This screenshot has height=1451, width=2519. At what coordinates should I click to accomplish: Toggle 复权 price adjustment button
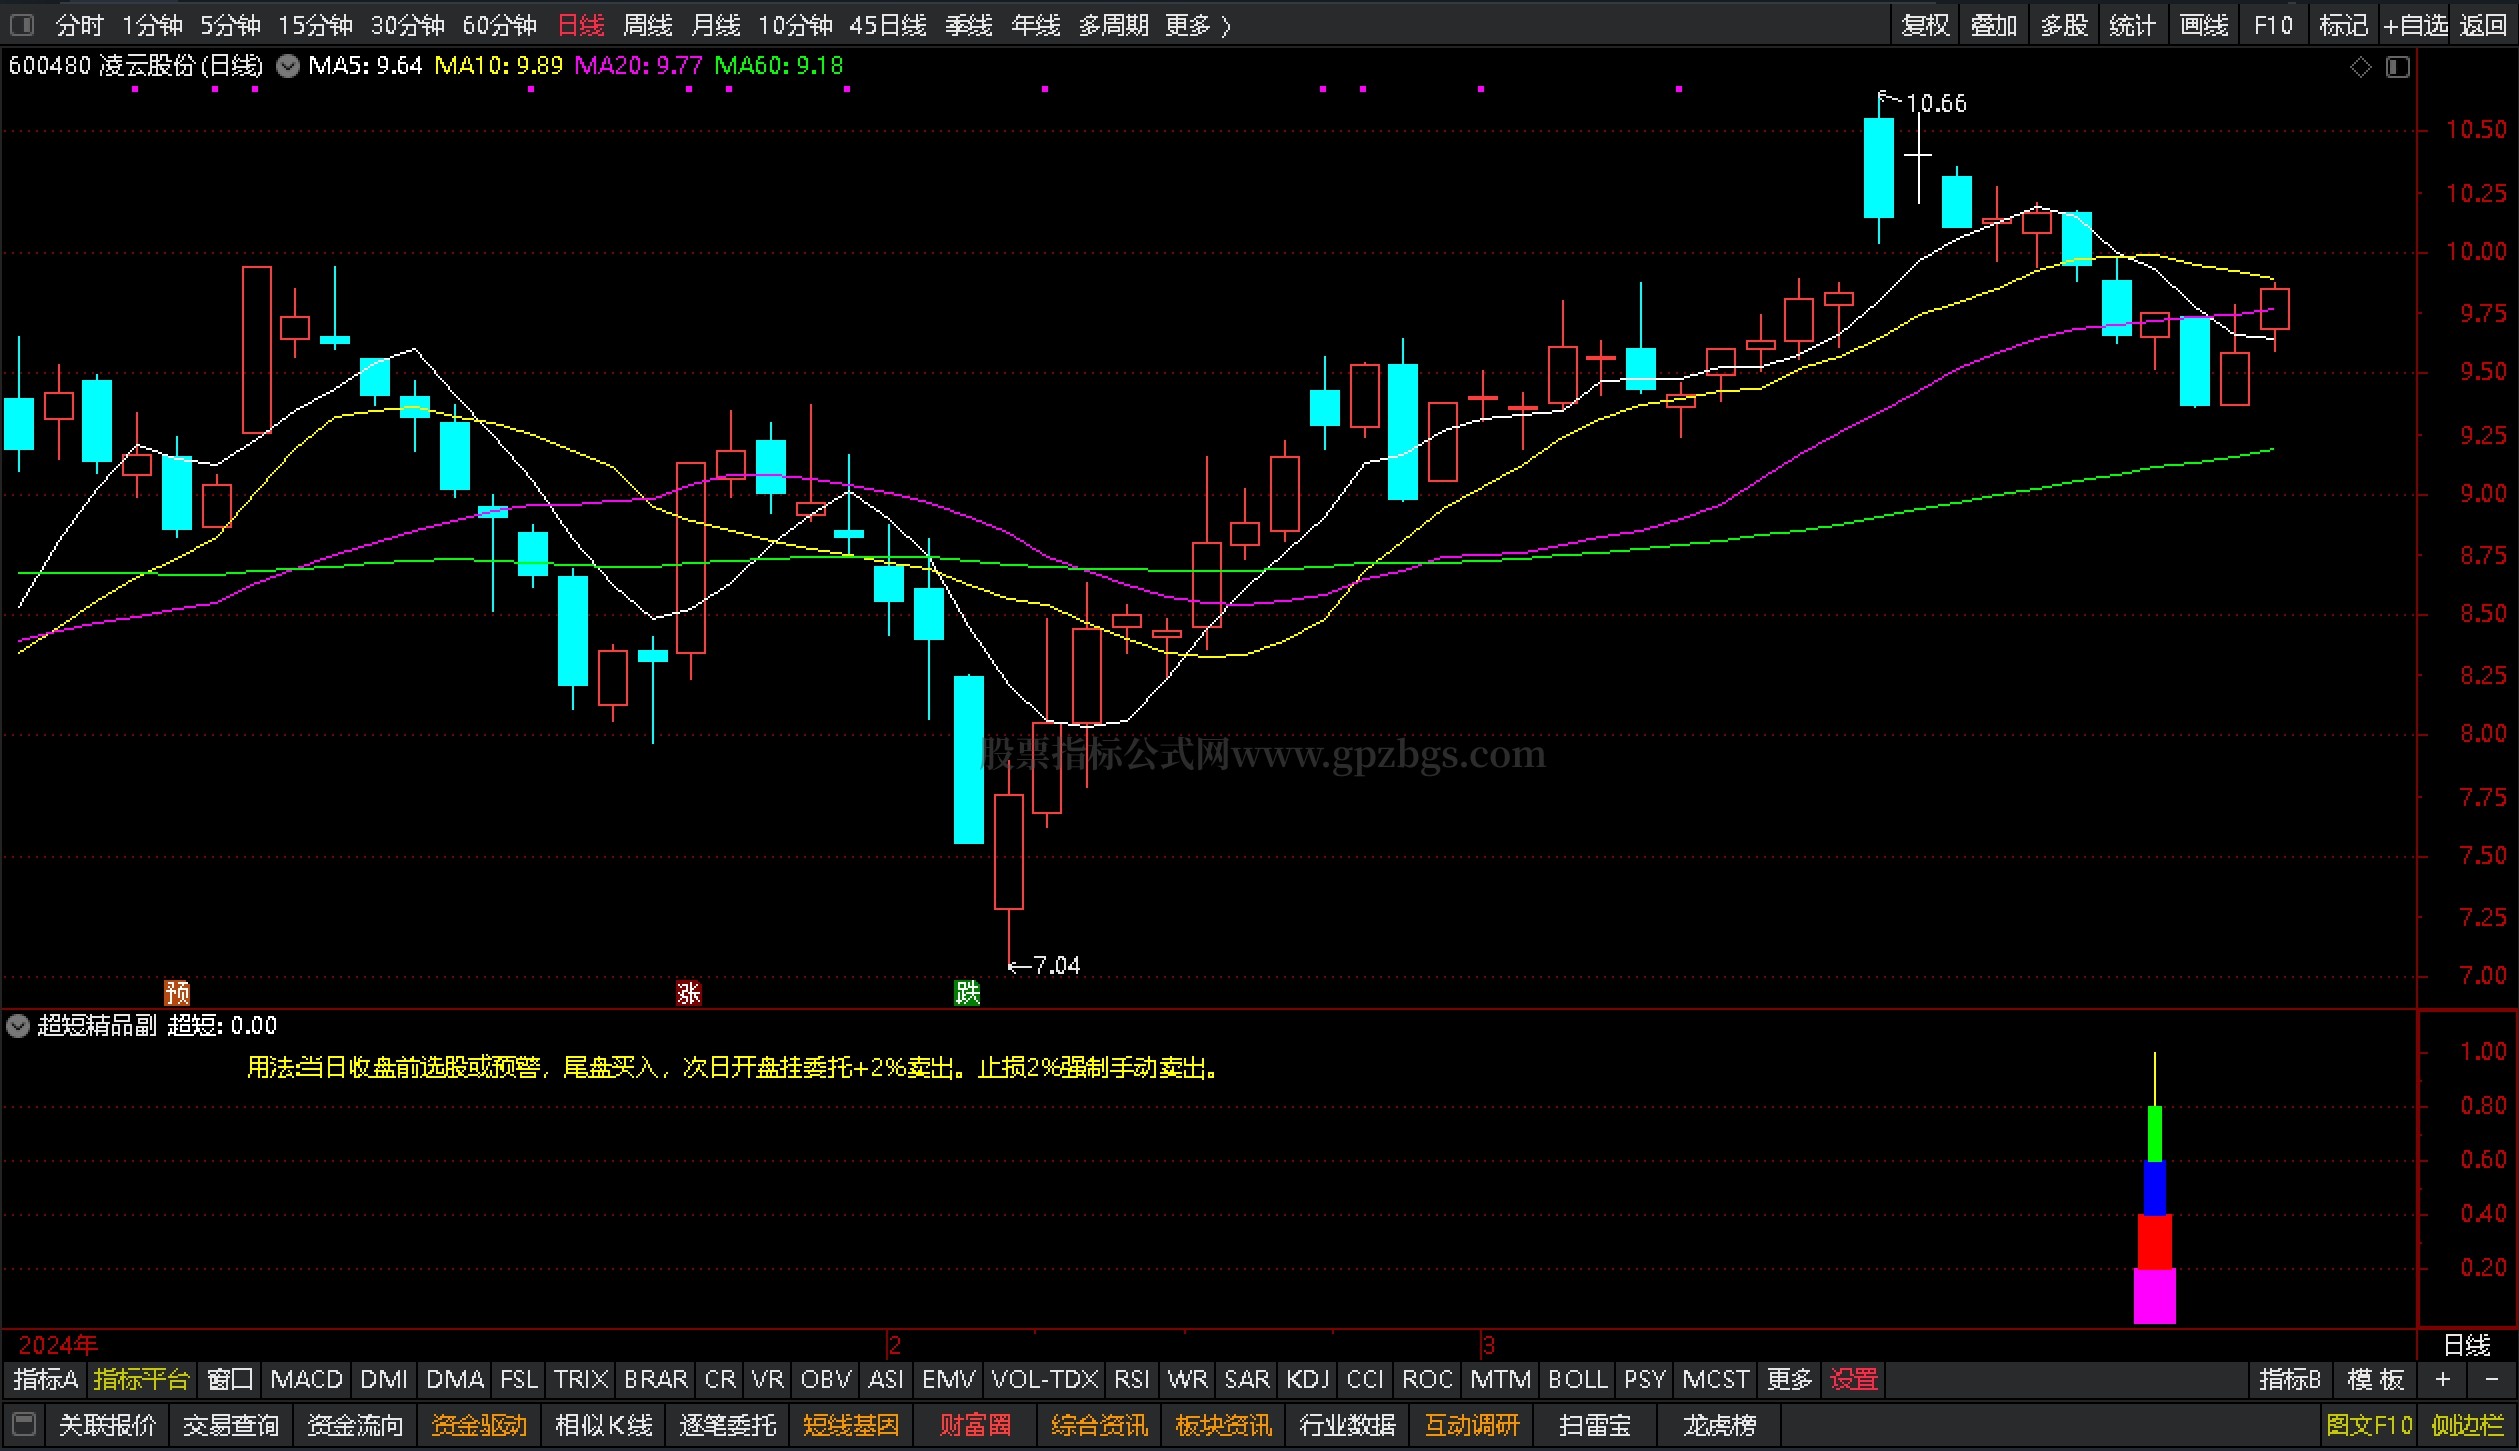point(1925,25)
